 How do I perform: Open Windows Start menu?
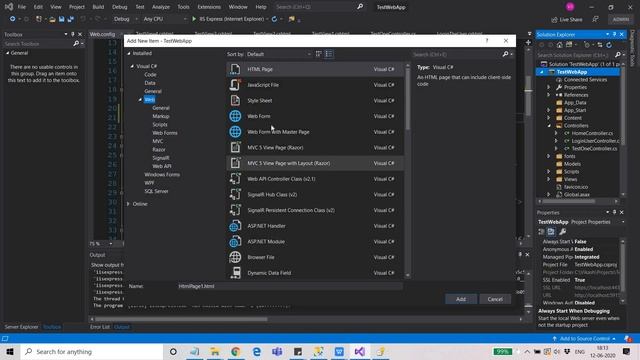(x=10, y=351)
